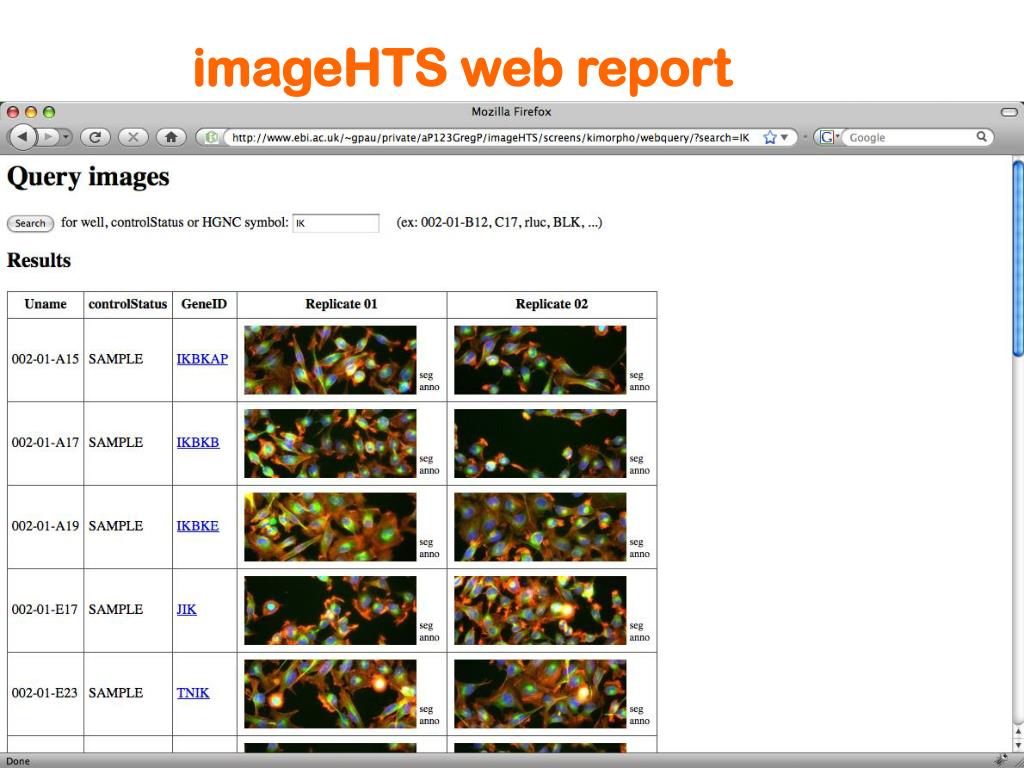Open the IKBKAP gene link
The width and height of the screenshot is (1024, 768).
click(202, 359)
